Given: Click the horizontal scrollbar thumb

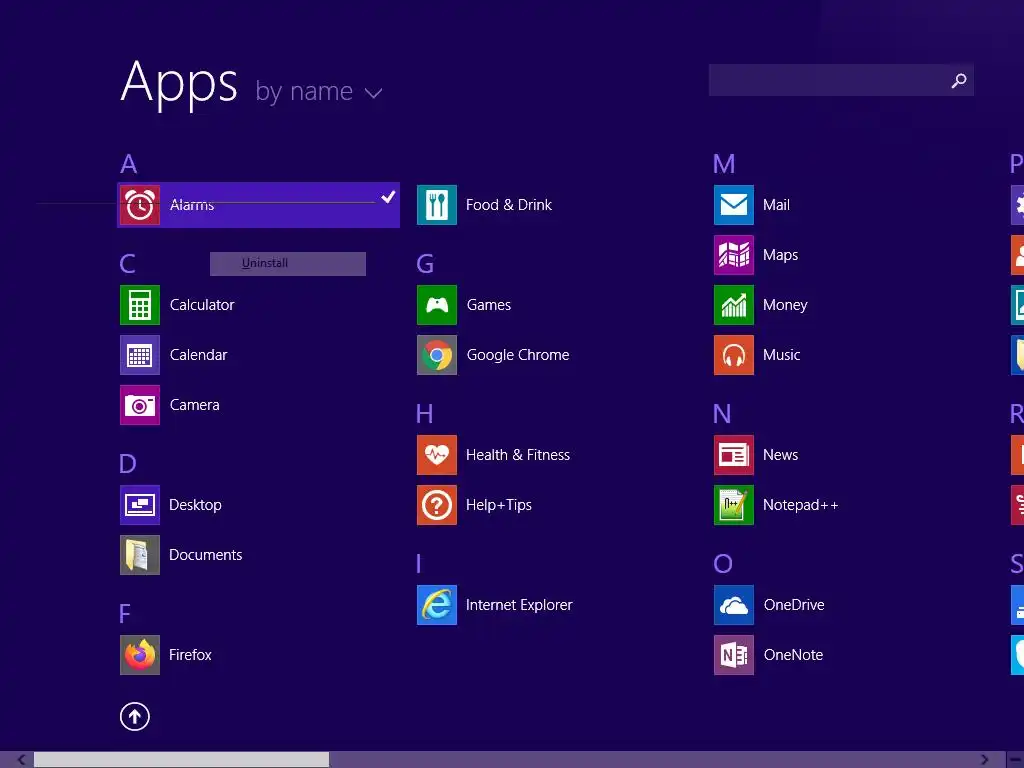Looking at the screenshot, I should coord(182,760).
